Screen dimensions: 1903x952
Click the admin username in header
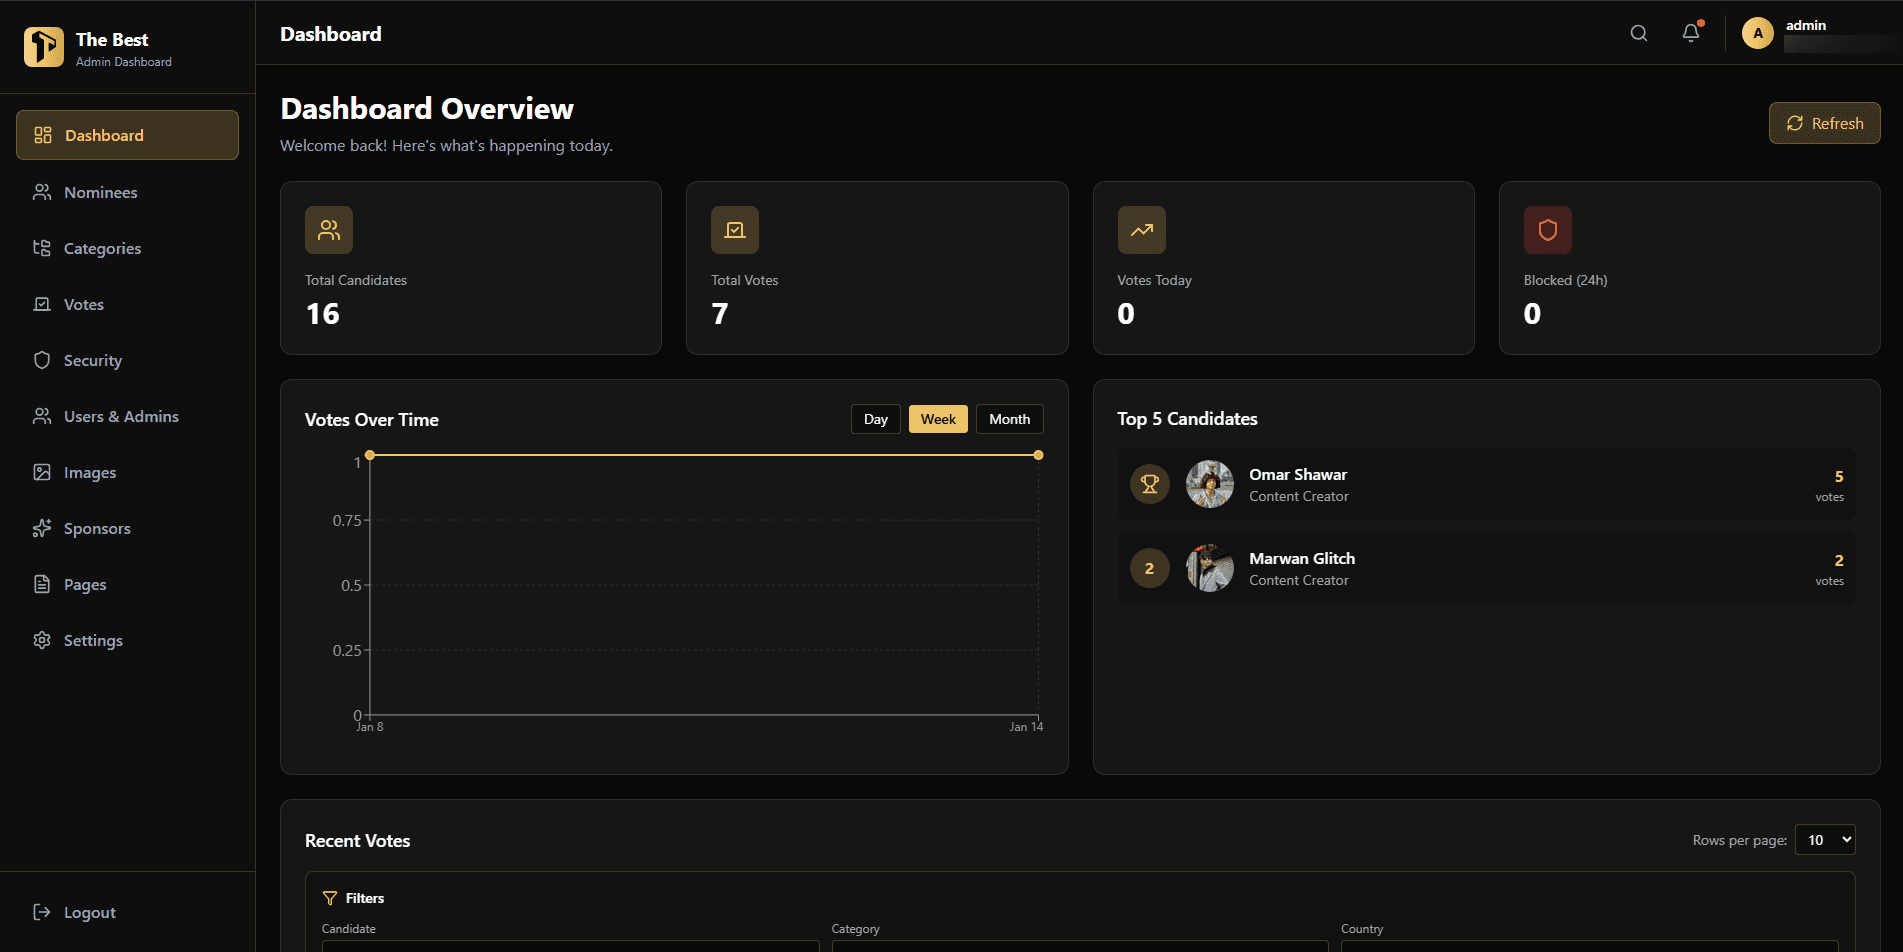click(1806, 26)
